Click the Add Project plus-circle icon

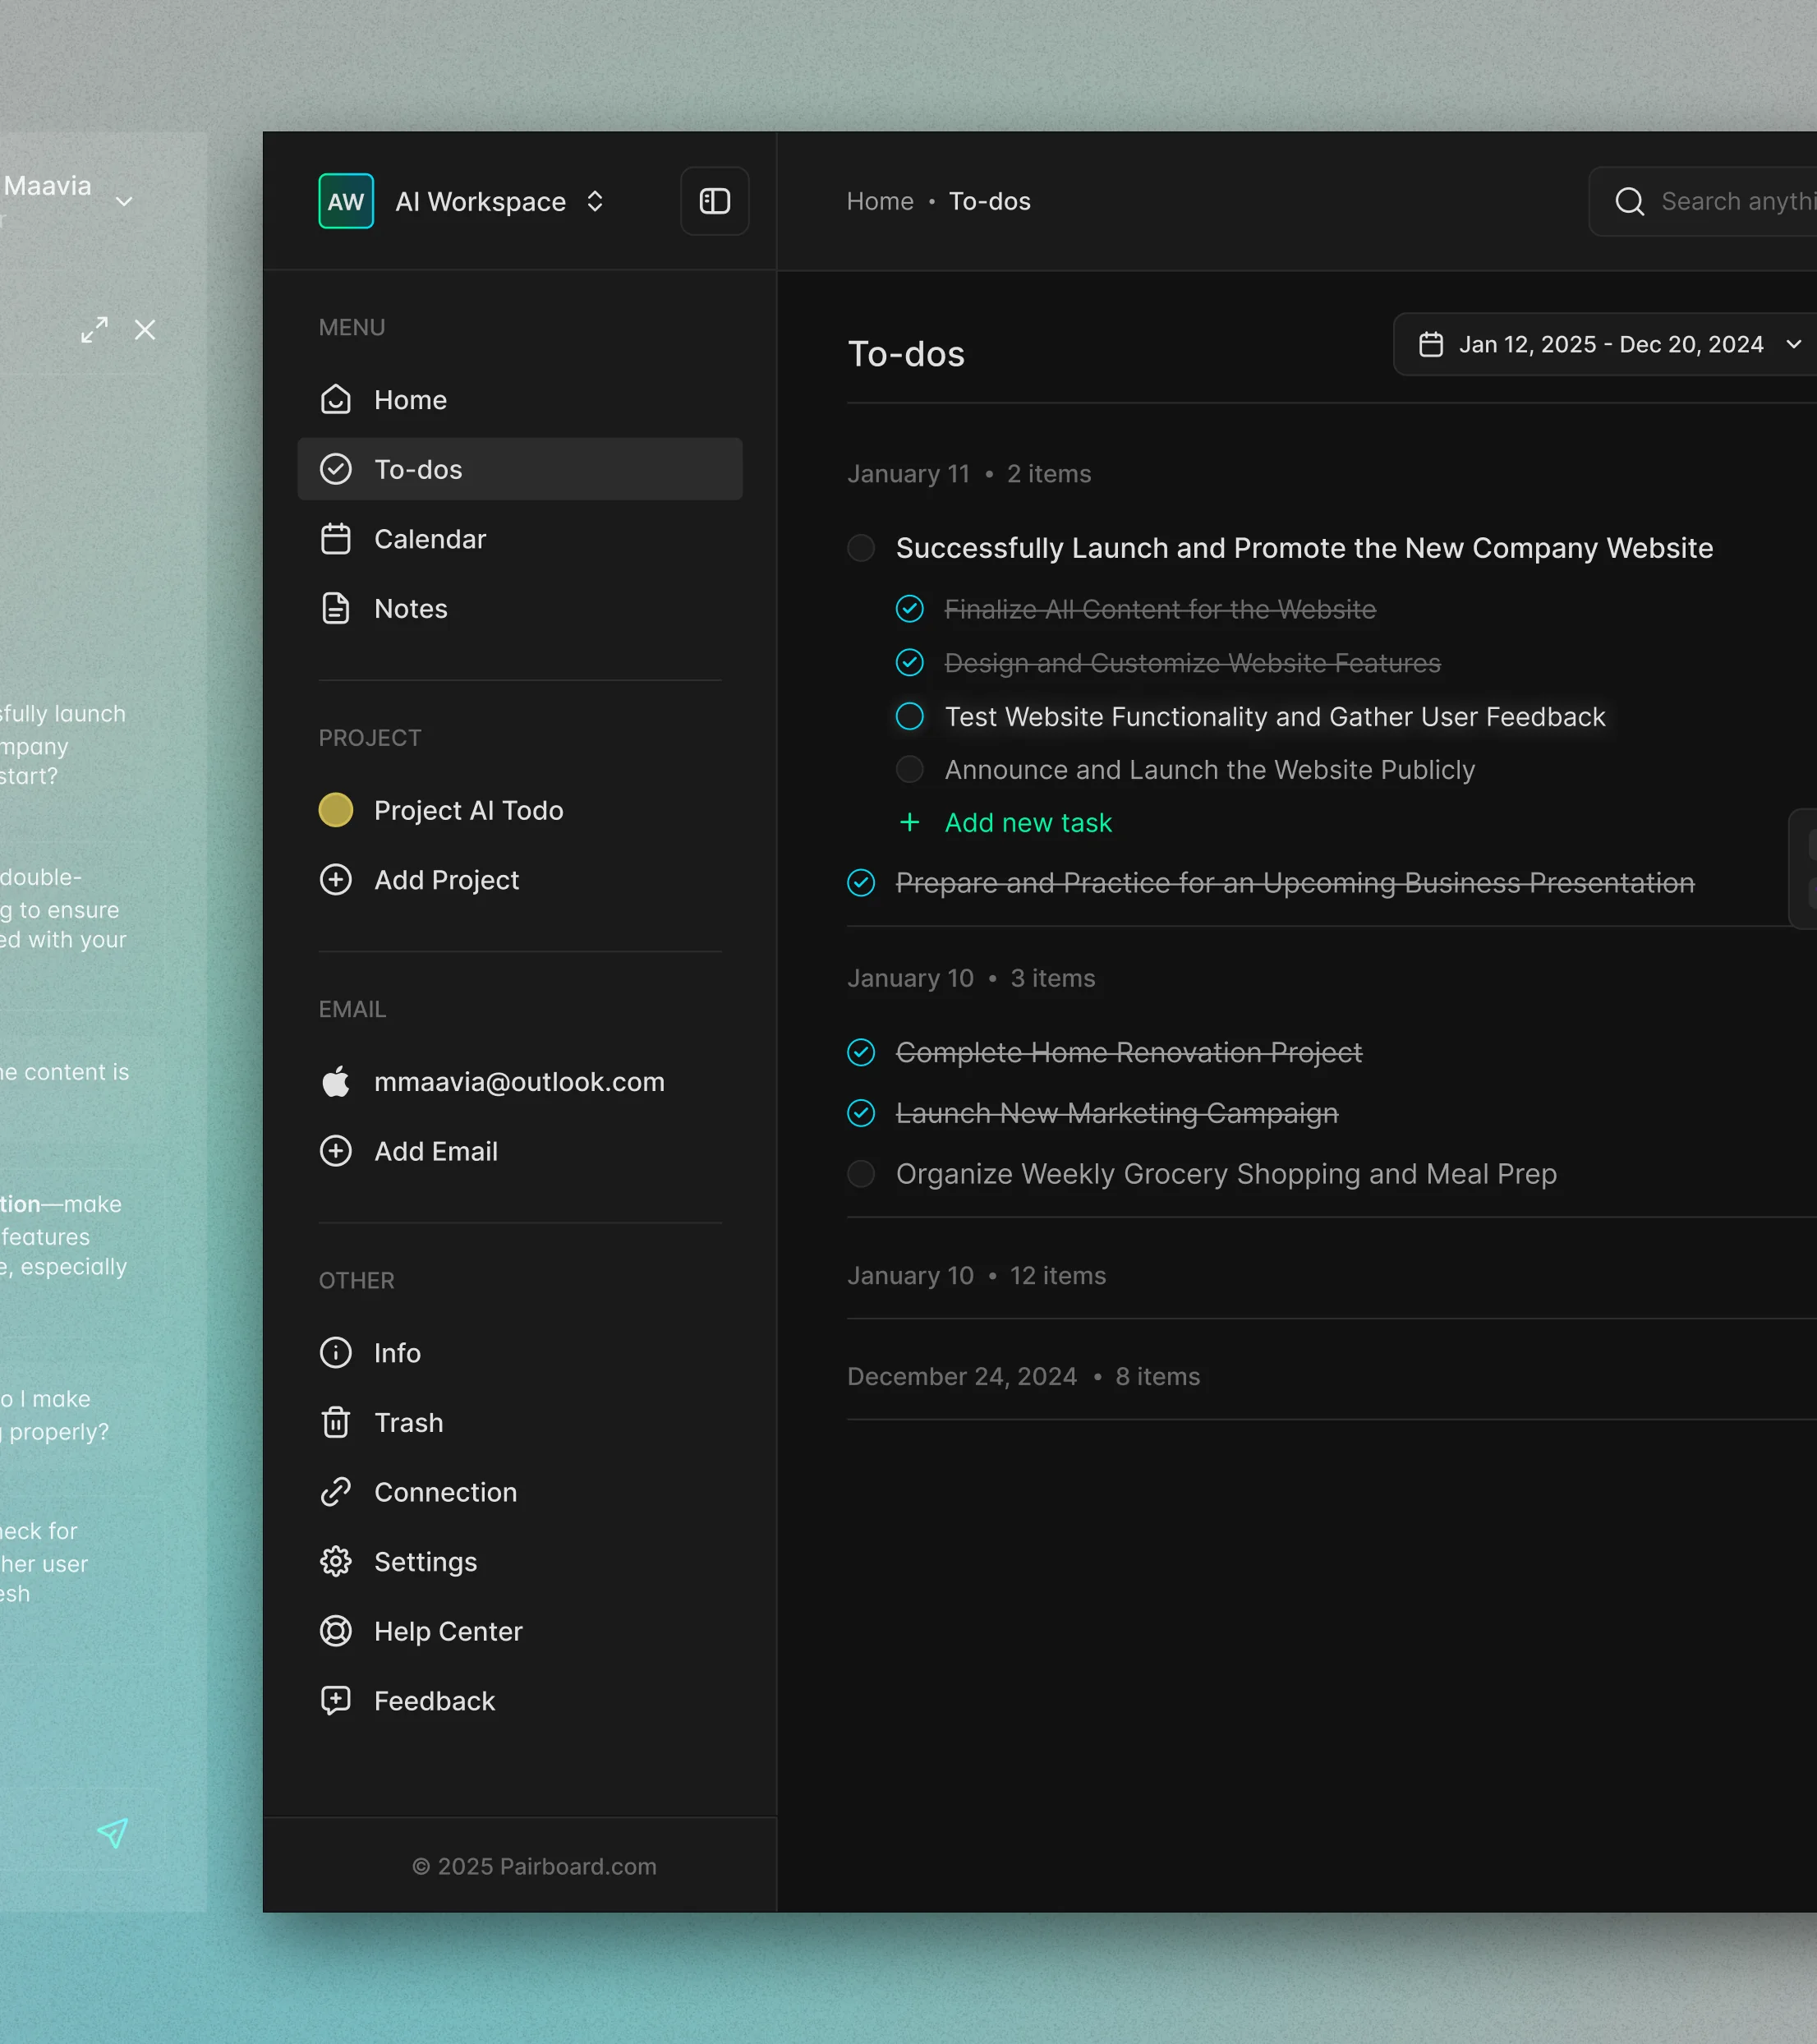click(336, 880)
